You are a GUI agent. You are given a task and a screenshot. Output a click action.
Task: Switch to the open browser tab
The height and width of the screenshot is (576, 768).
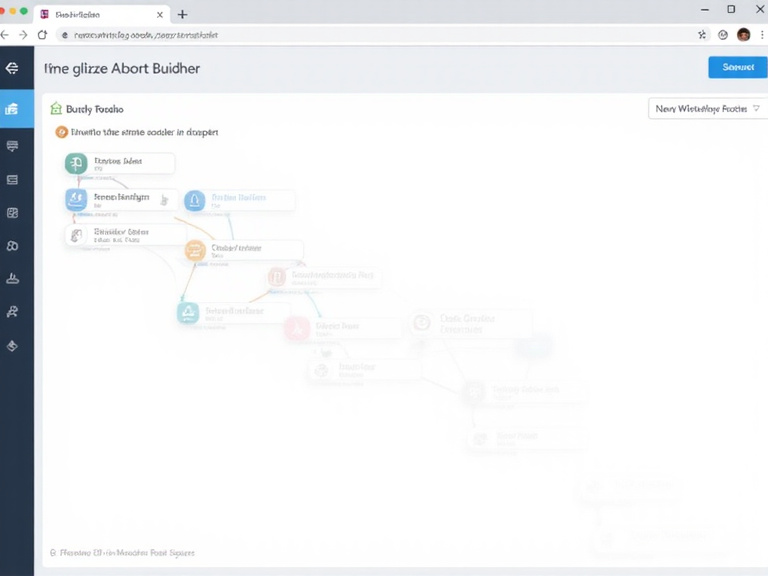[x=101, y=15]
